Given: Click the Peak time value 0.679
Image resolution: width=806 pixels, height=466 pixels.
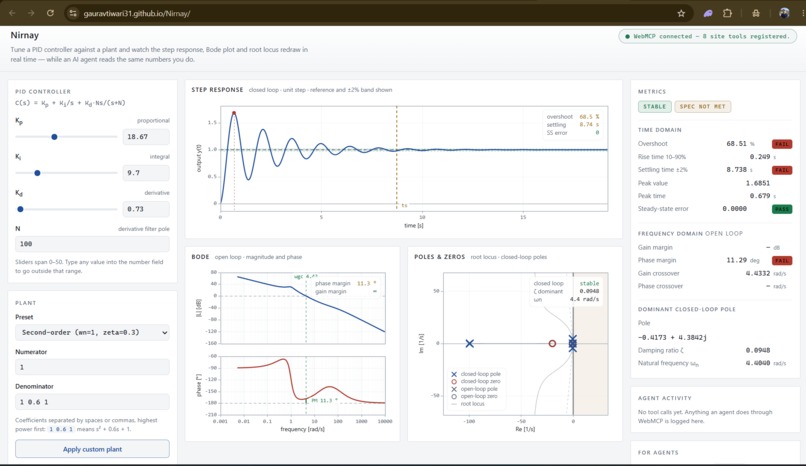Looking at the screenshot, I should tap(759, 196).
